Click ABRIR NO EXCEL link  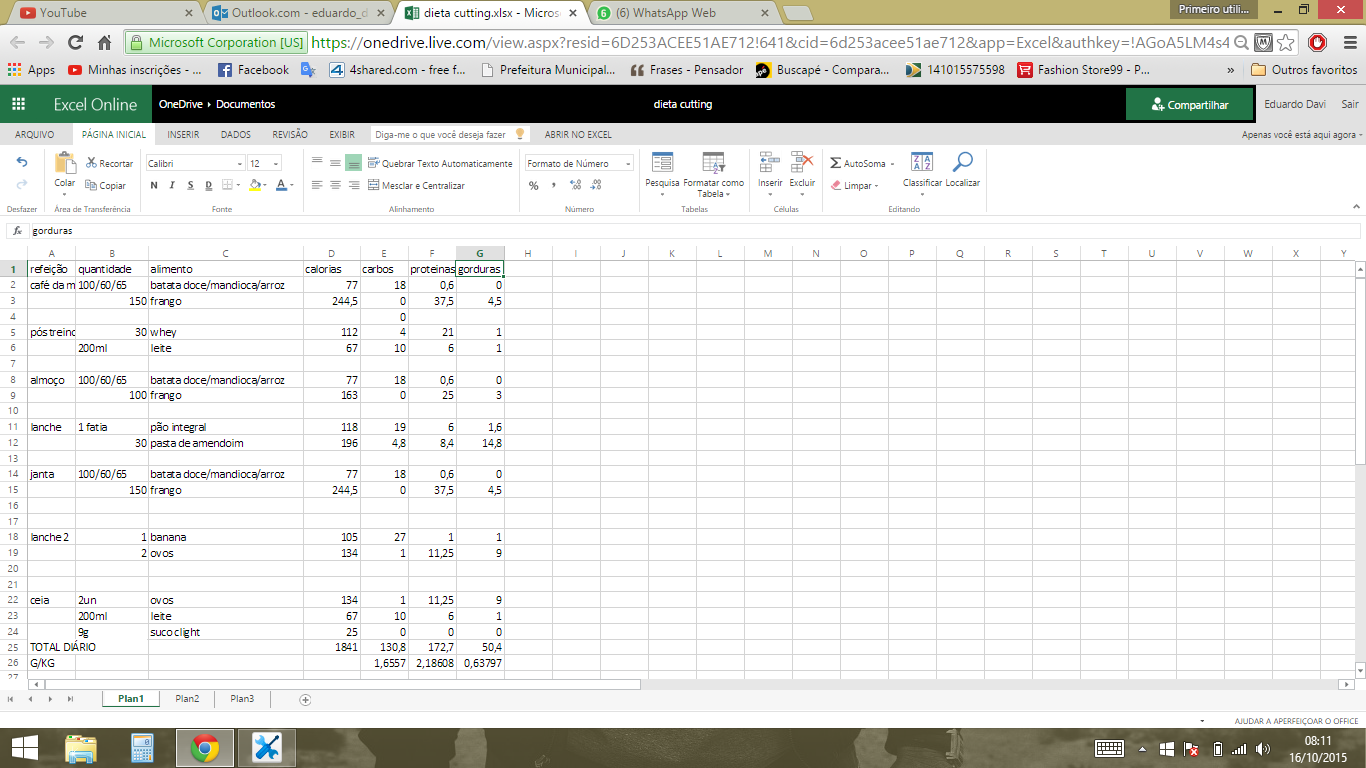(578, 134)
